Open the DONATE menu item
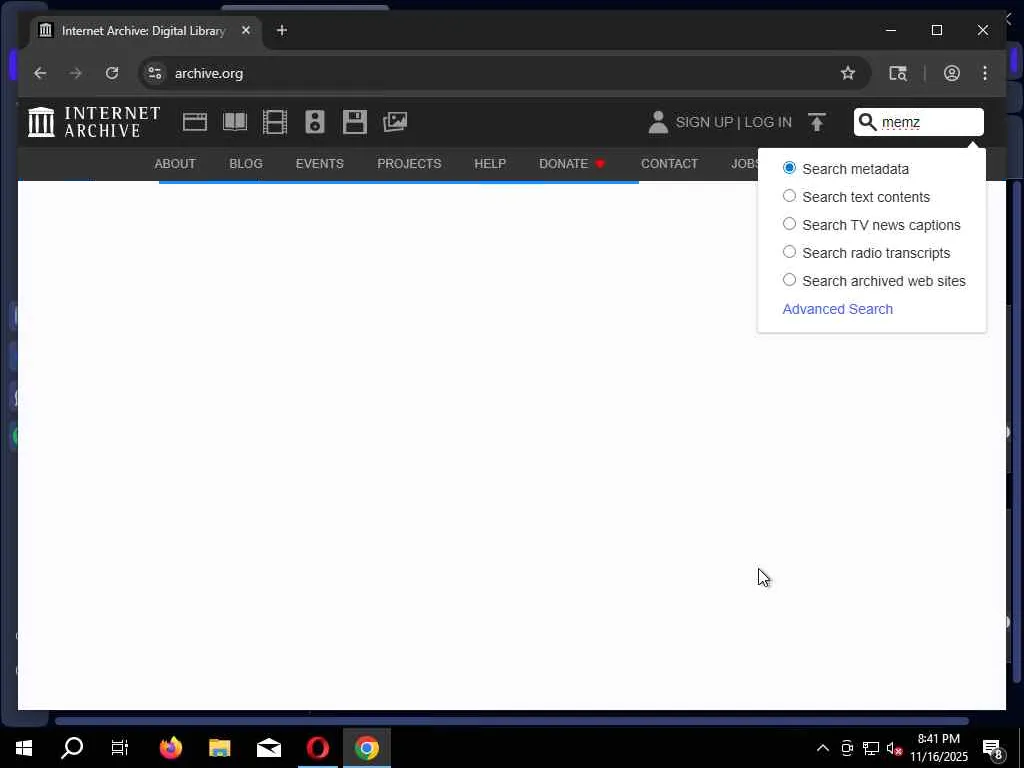The width and height of the screenshot is (1024, 768). click(572, 163)
